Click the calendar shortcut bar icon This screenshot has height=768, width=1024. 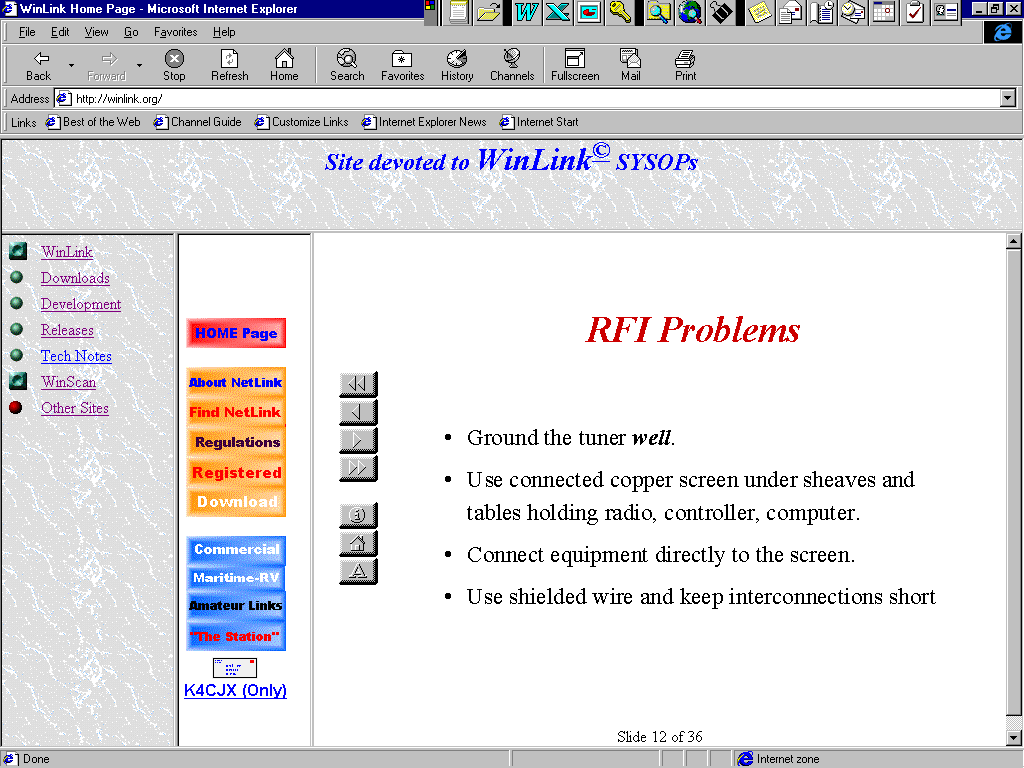[884, 12]
